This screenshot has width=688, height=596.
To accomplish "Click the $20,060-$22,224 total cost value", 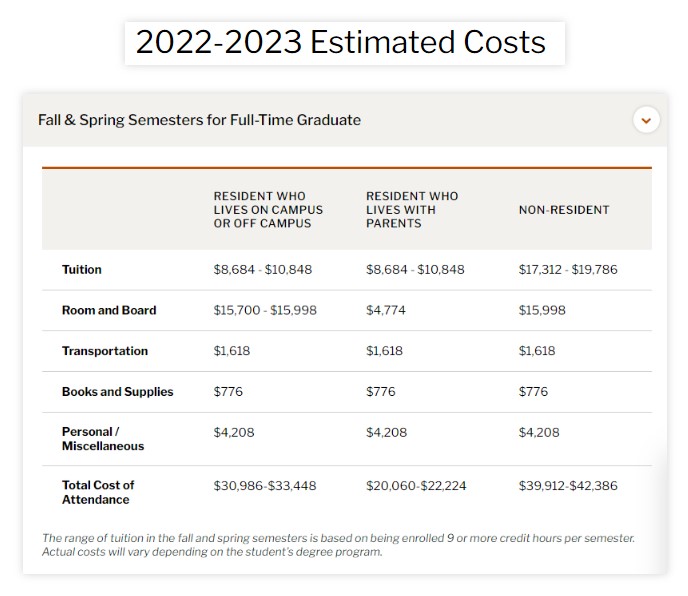I will (x=416, y=486).
